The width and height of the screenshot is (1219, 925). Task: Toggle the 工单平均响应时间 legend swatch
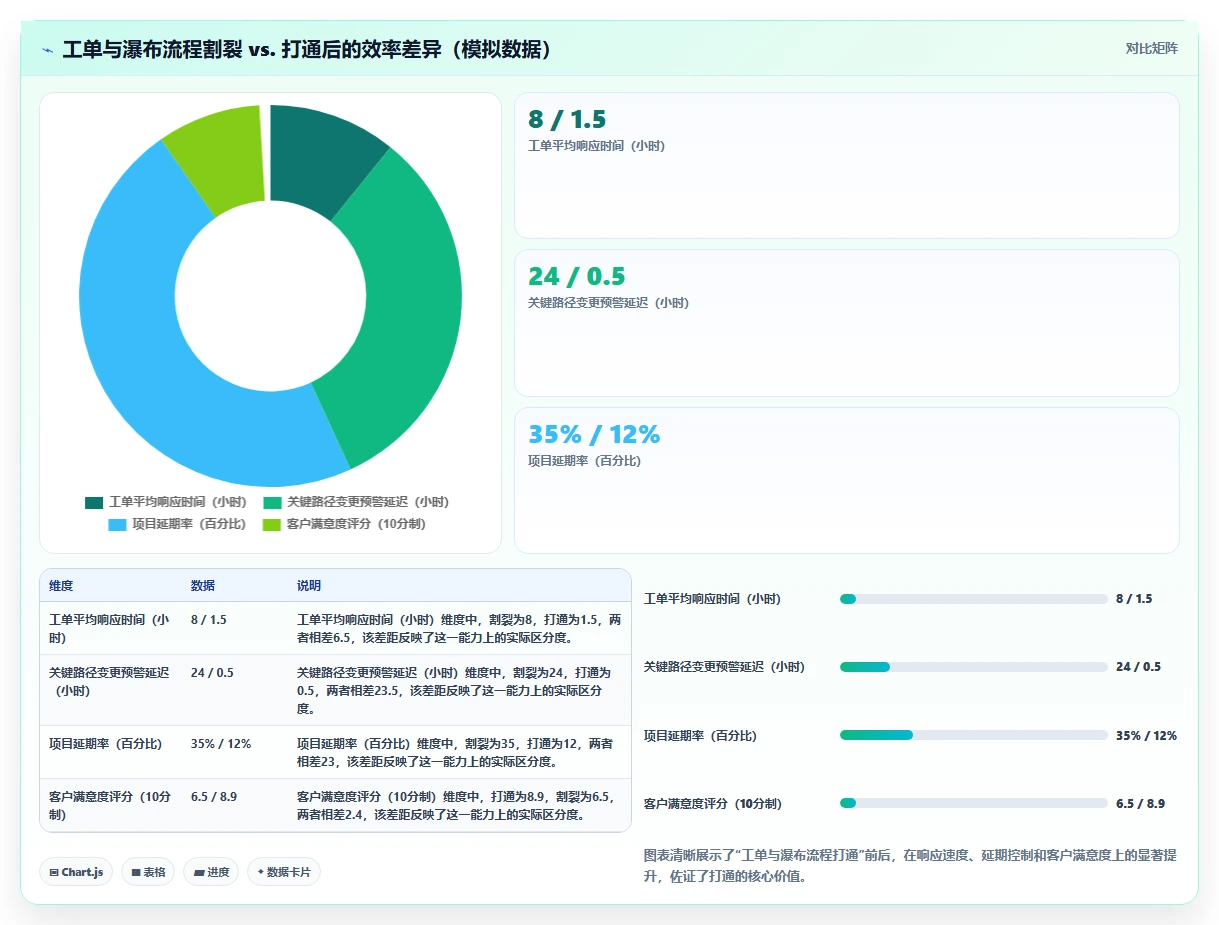94,502
